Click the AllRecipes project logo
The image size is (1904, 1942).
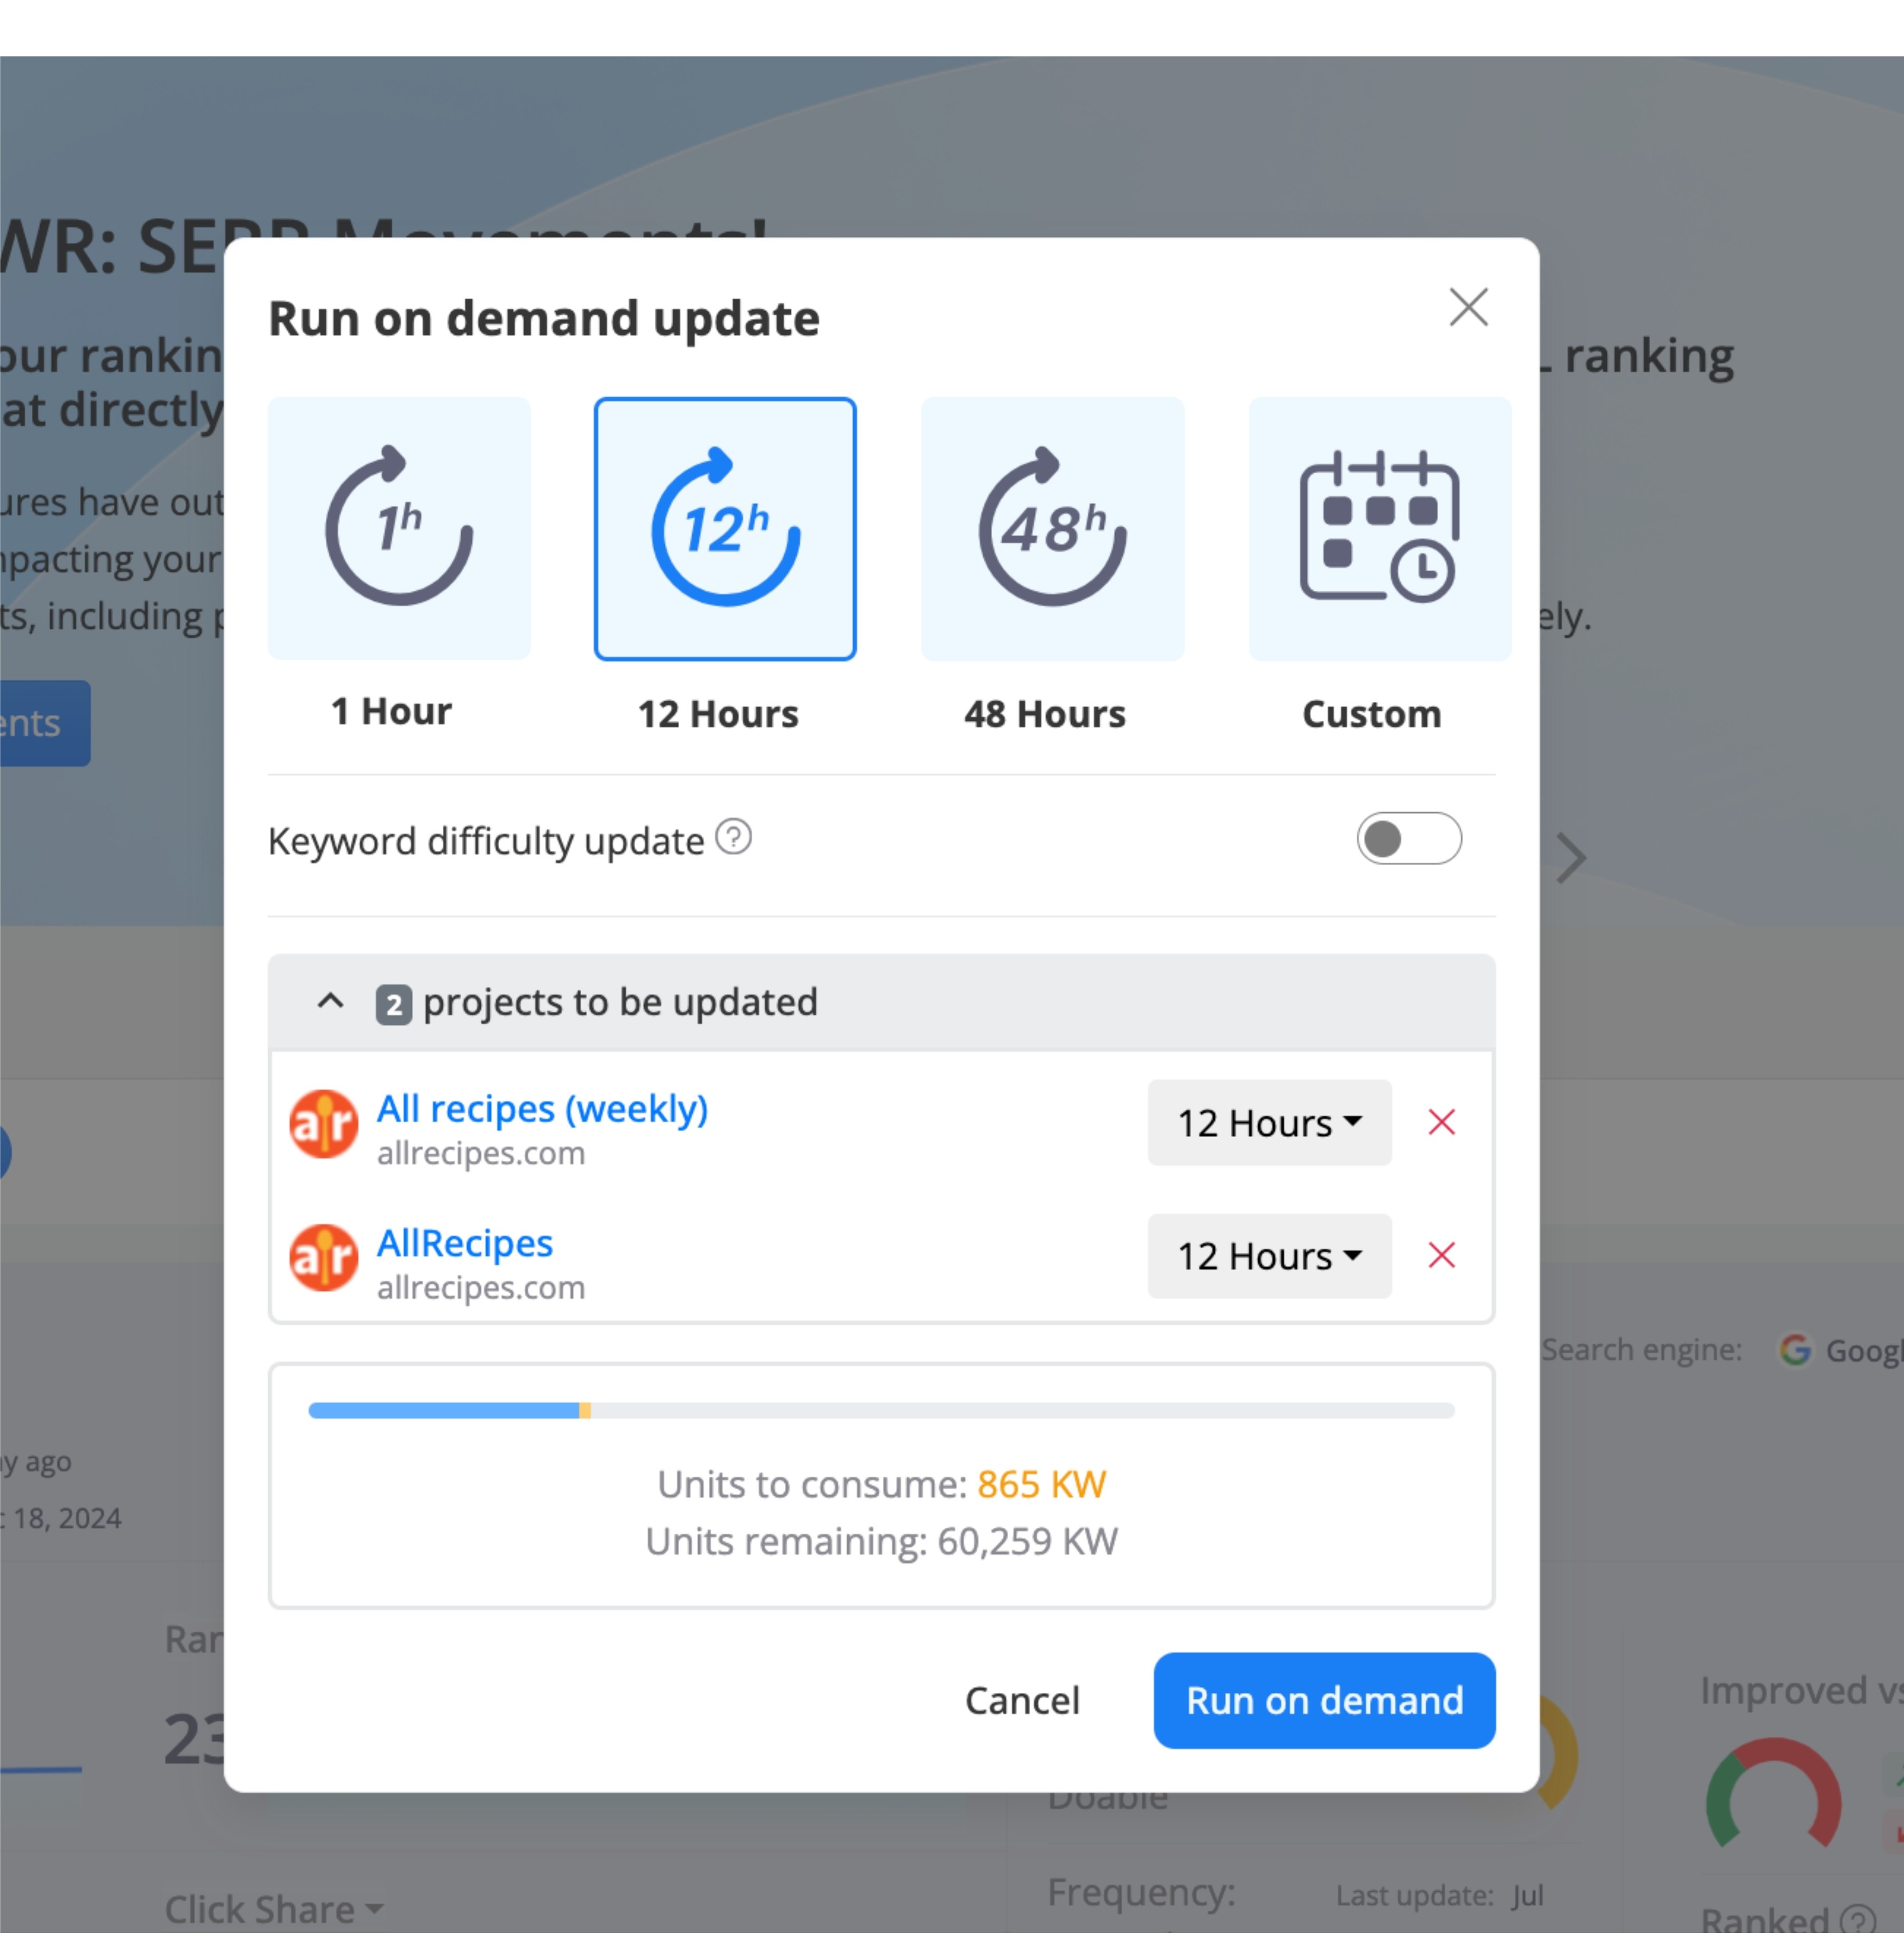[x=323, y=1257]
